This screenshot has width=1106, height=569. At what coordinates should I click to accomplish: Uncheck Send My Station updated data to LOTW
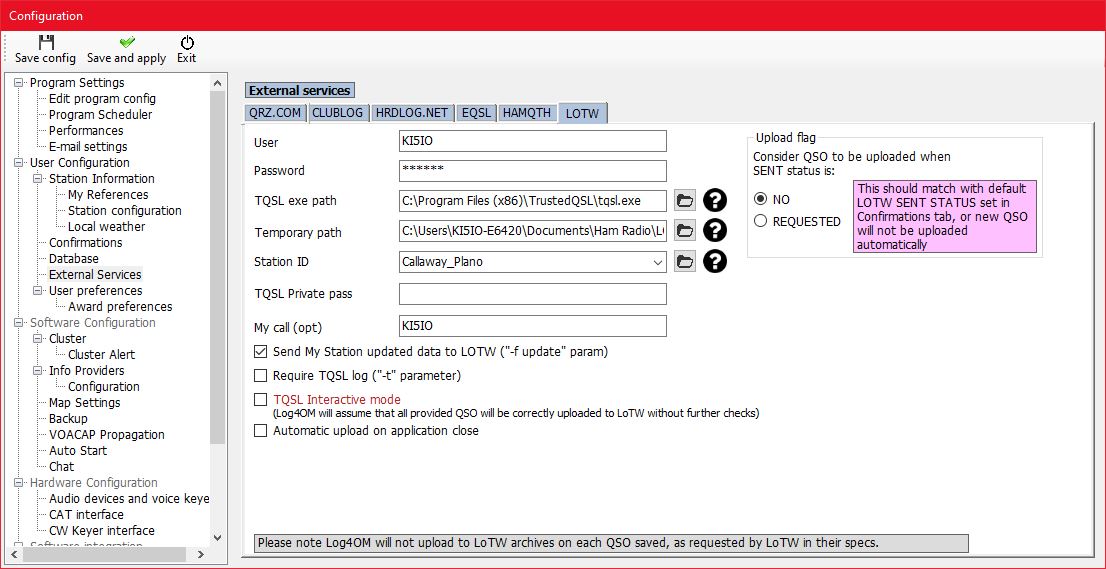[260, 351]
